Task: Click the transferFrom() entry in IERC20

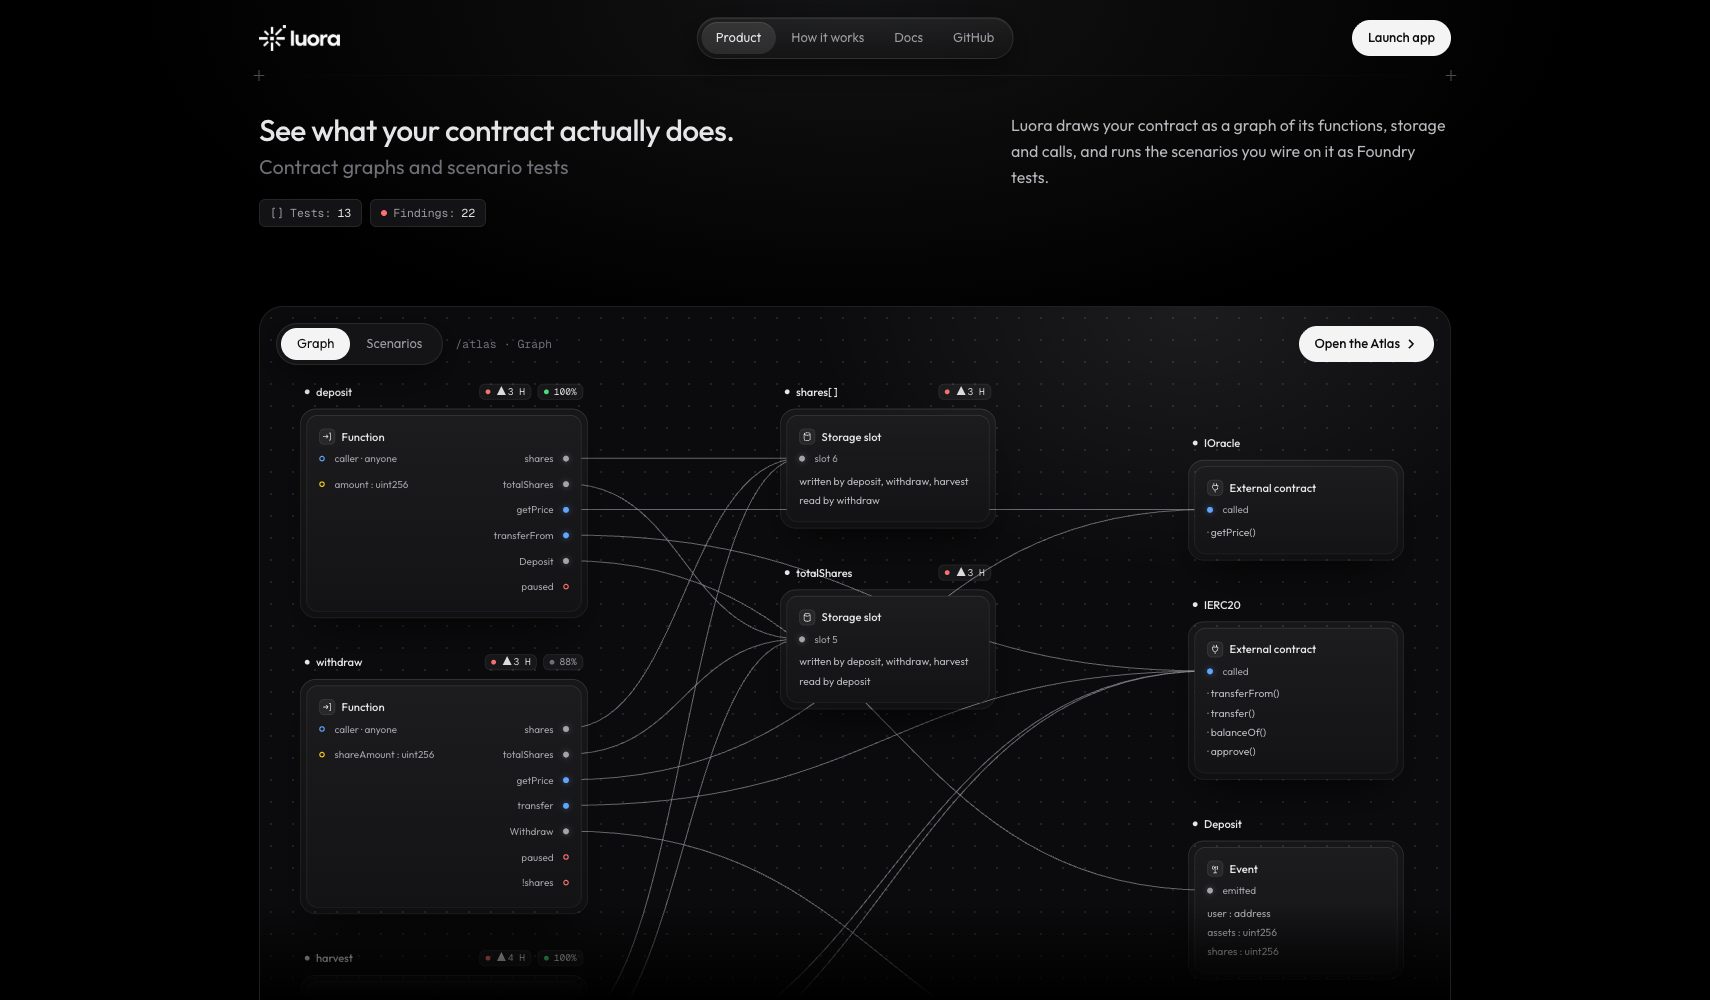Action: tap(1243, 694)
